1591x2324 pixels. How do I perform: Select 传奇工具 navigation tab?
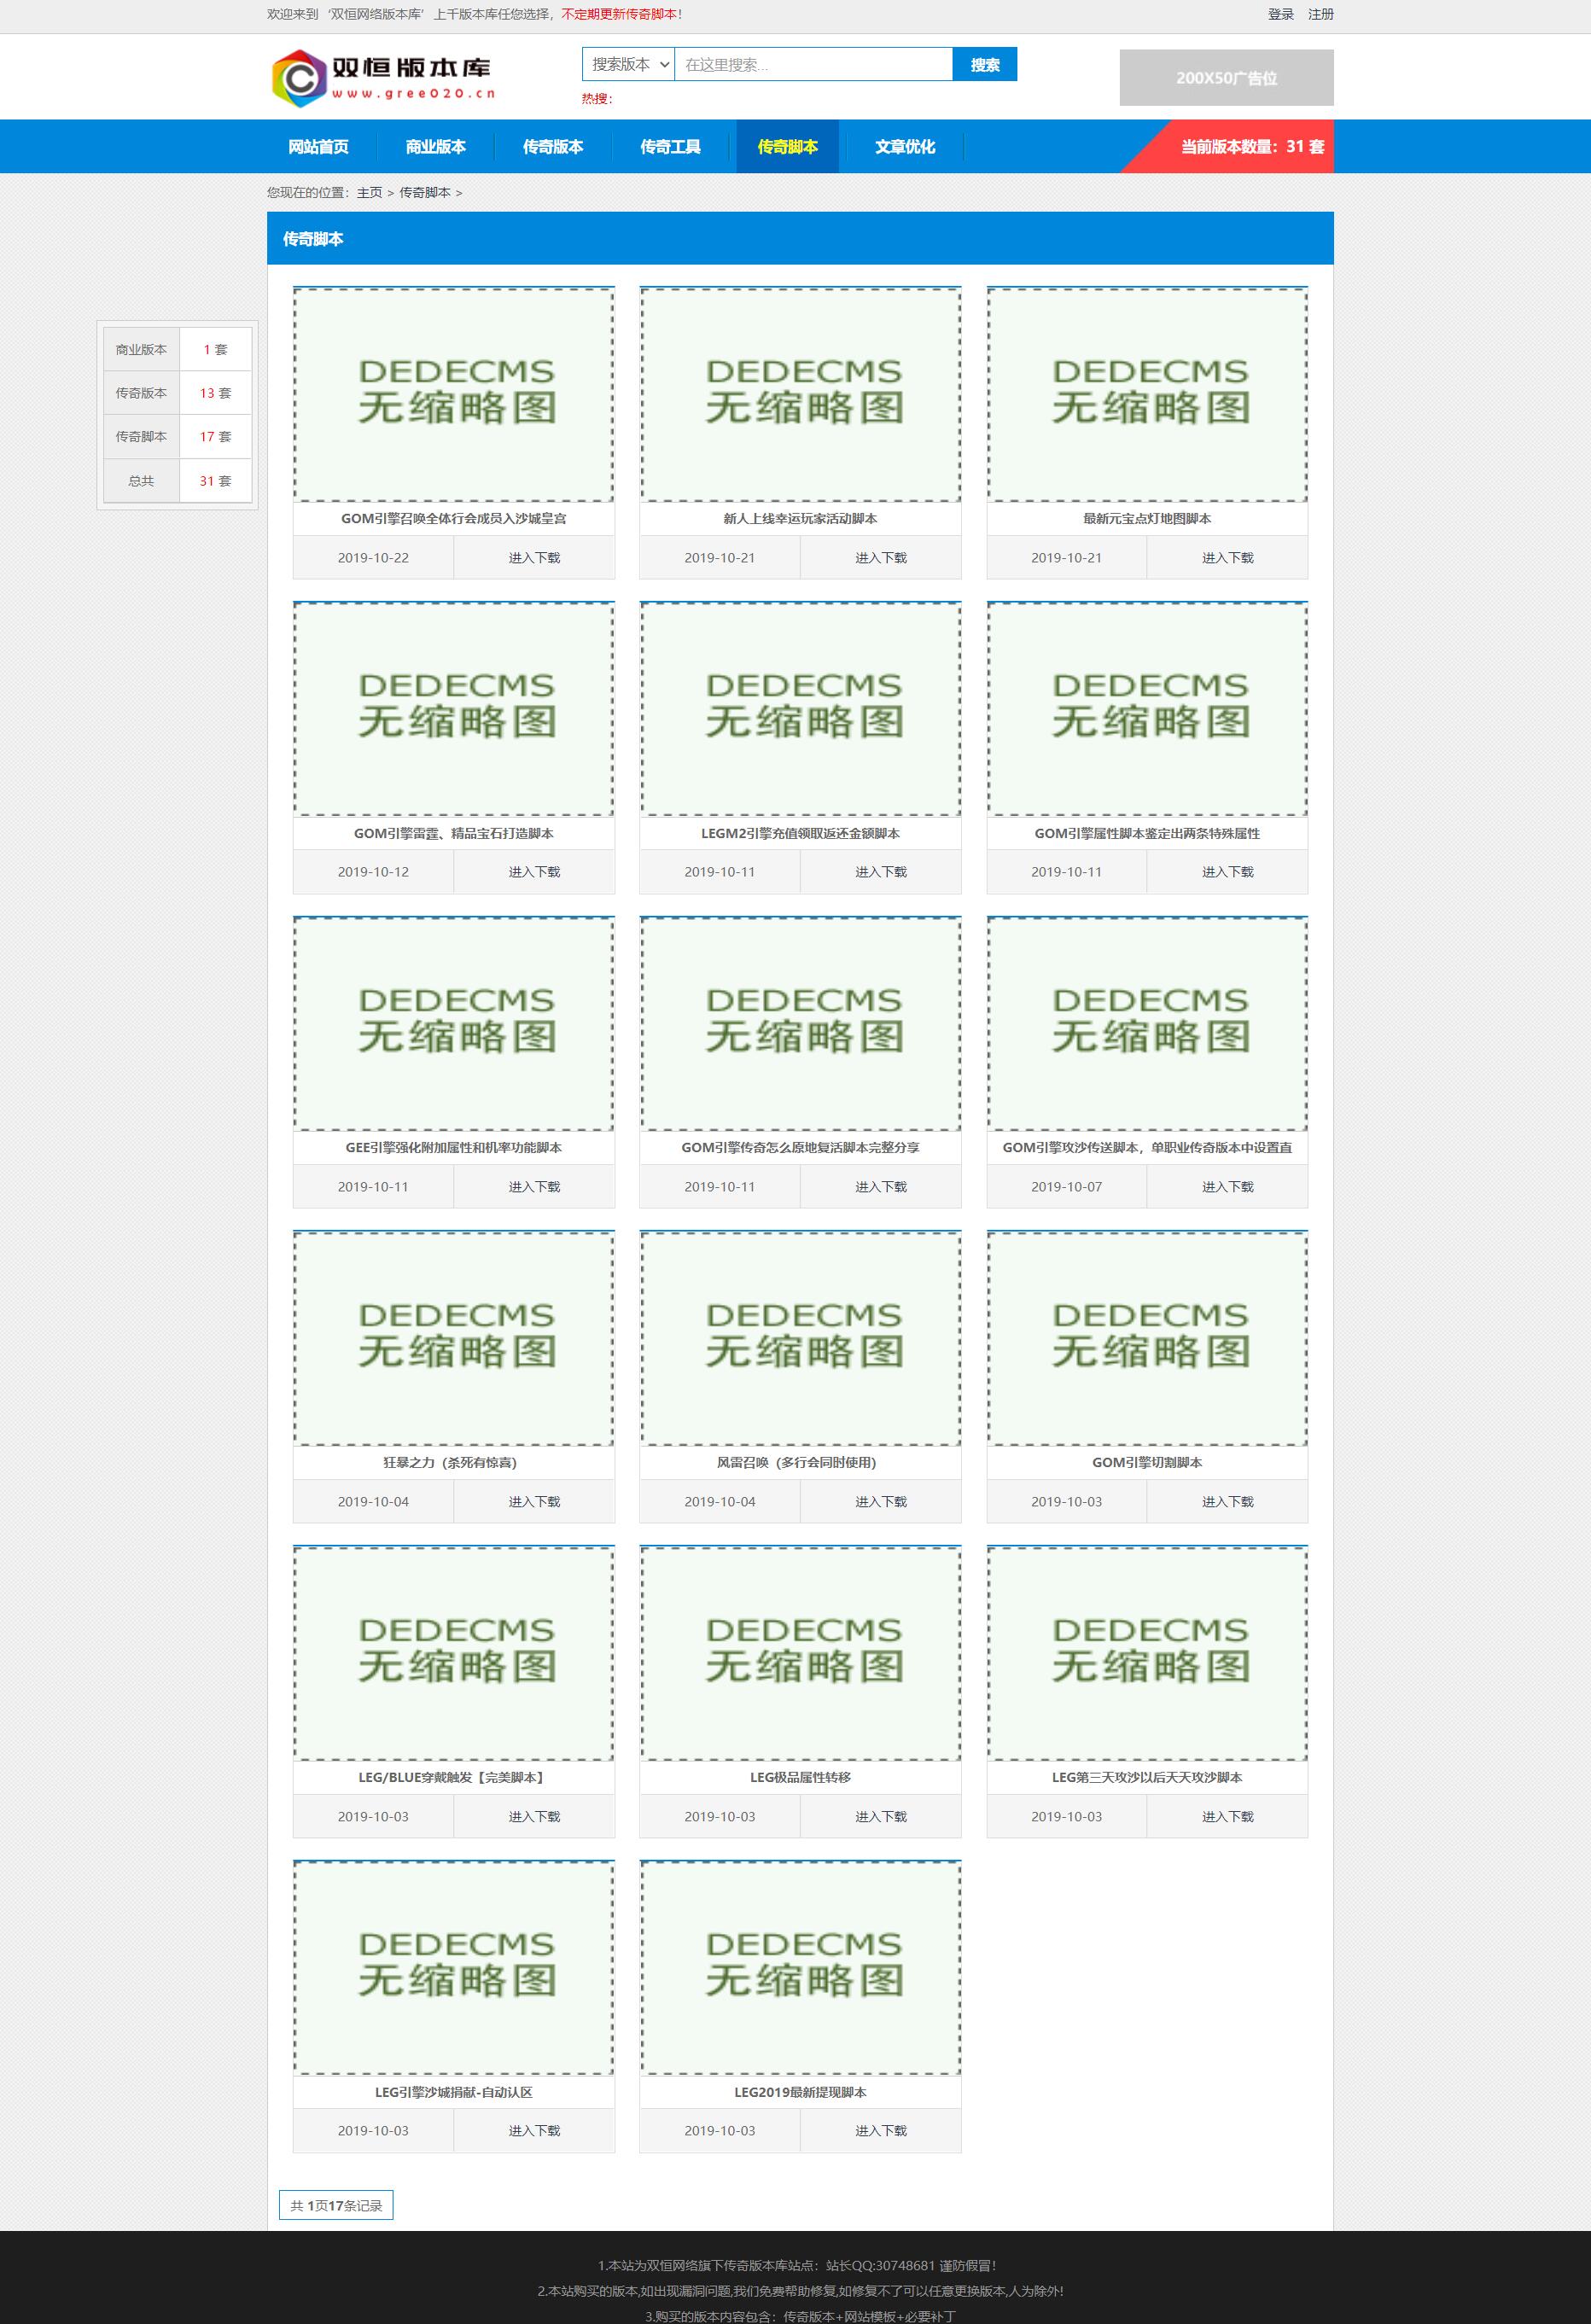pos(670,147)
